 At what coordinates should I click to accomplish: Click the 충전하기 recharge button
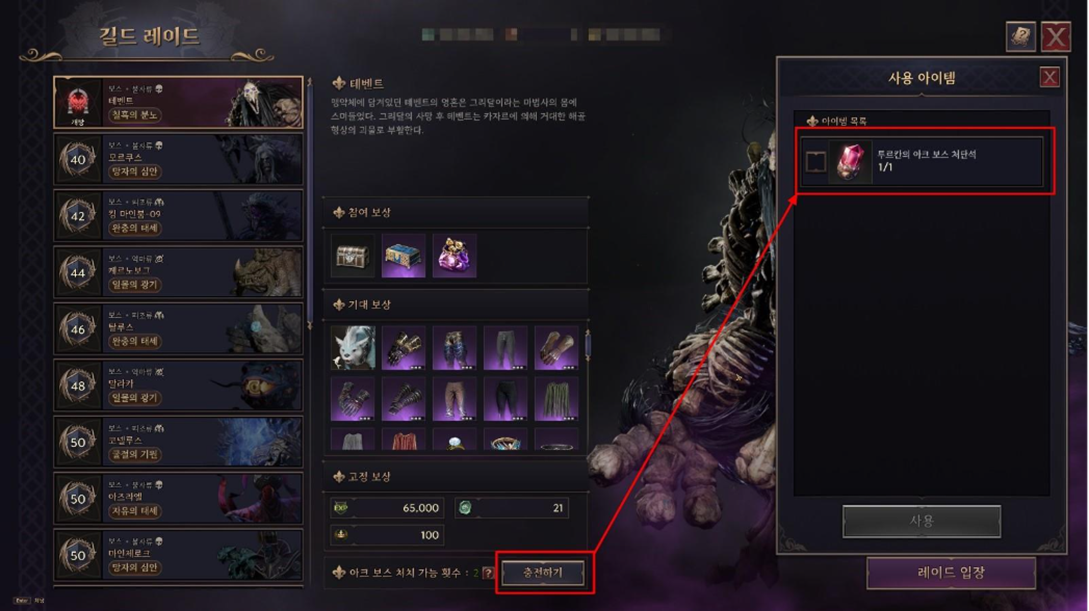click(x=543, y=573)
